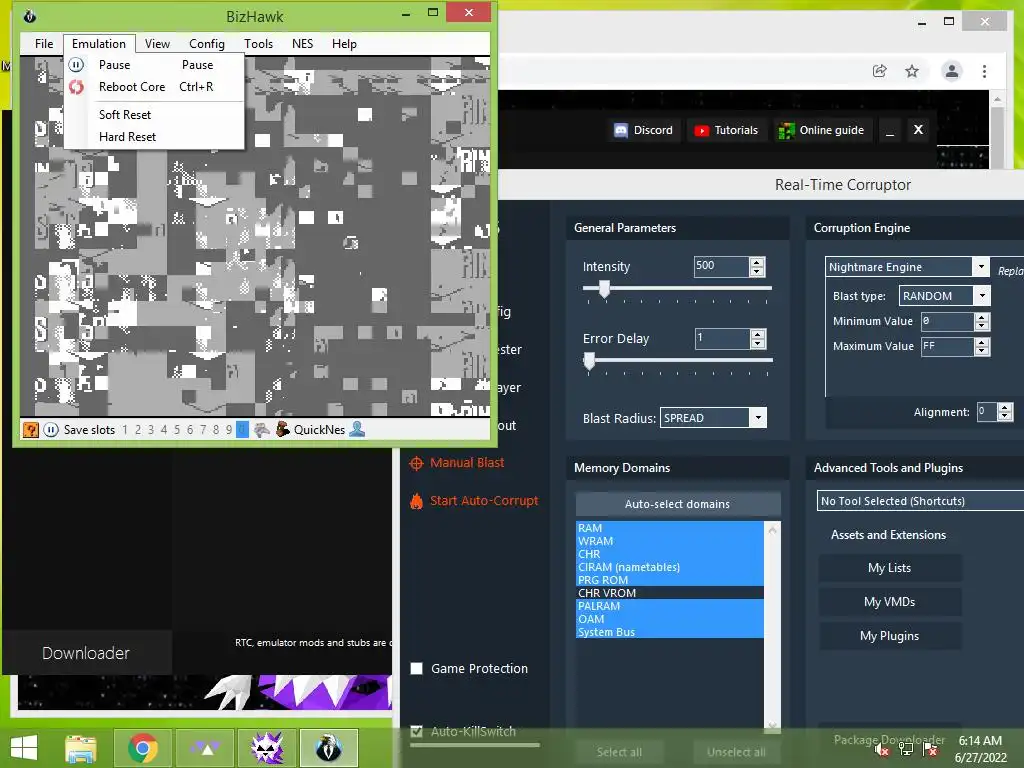Open purple triangles taskbar app
1024x768 pixels.
[205, 748]
